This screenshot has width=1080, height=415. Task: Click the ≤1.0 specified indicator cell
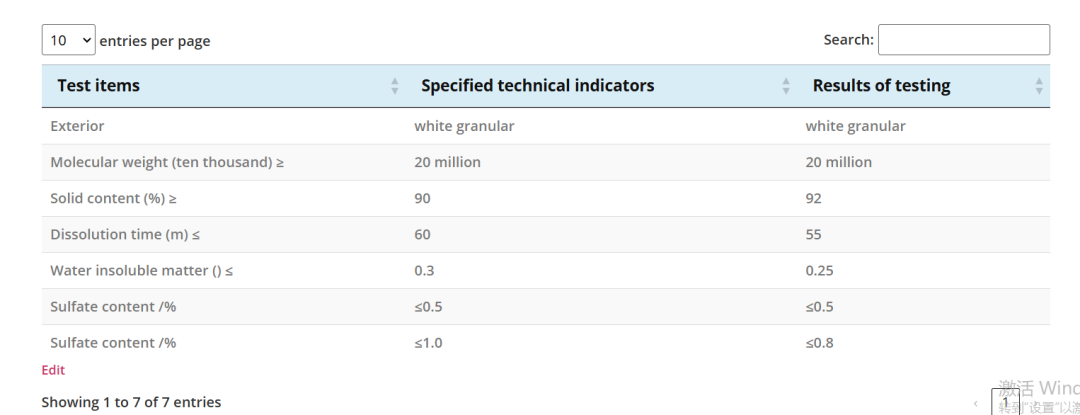click(428, 343)
